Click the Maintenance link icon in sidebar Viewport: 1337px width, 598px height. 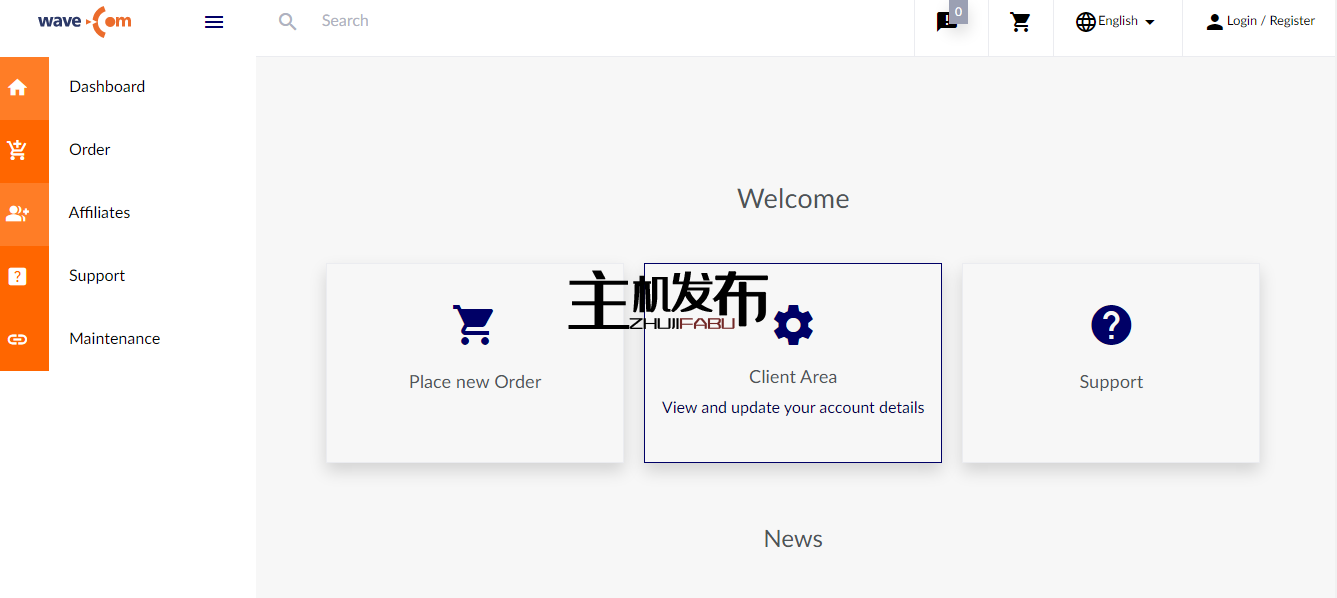[x=18, y=339]
